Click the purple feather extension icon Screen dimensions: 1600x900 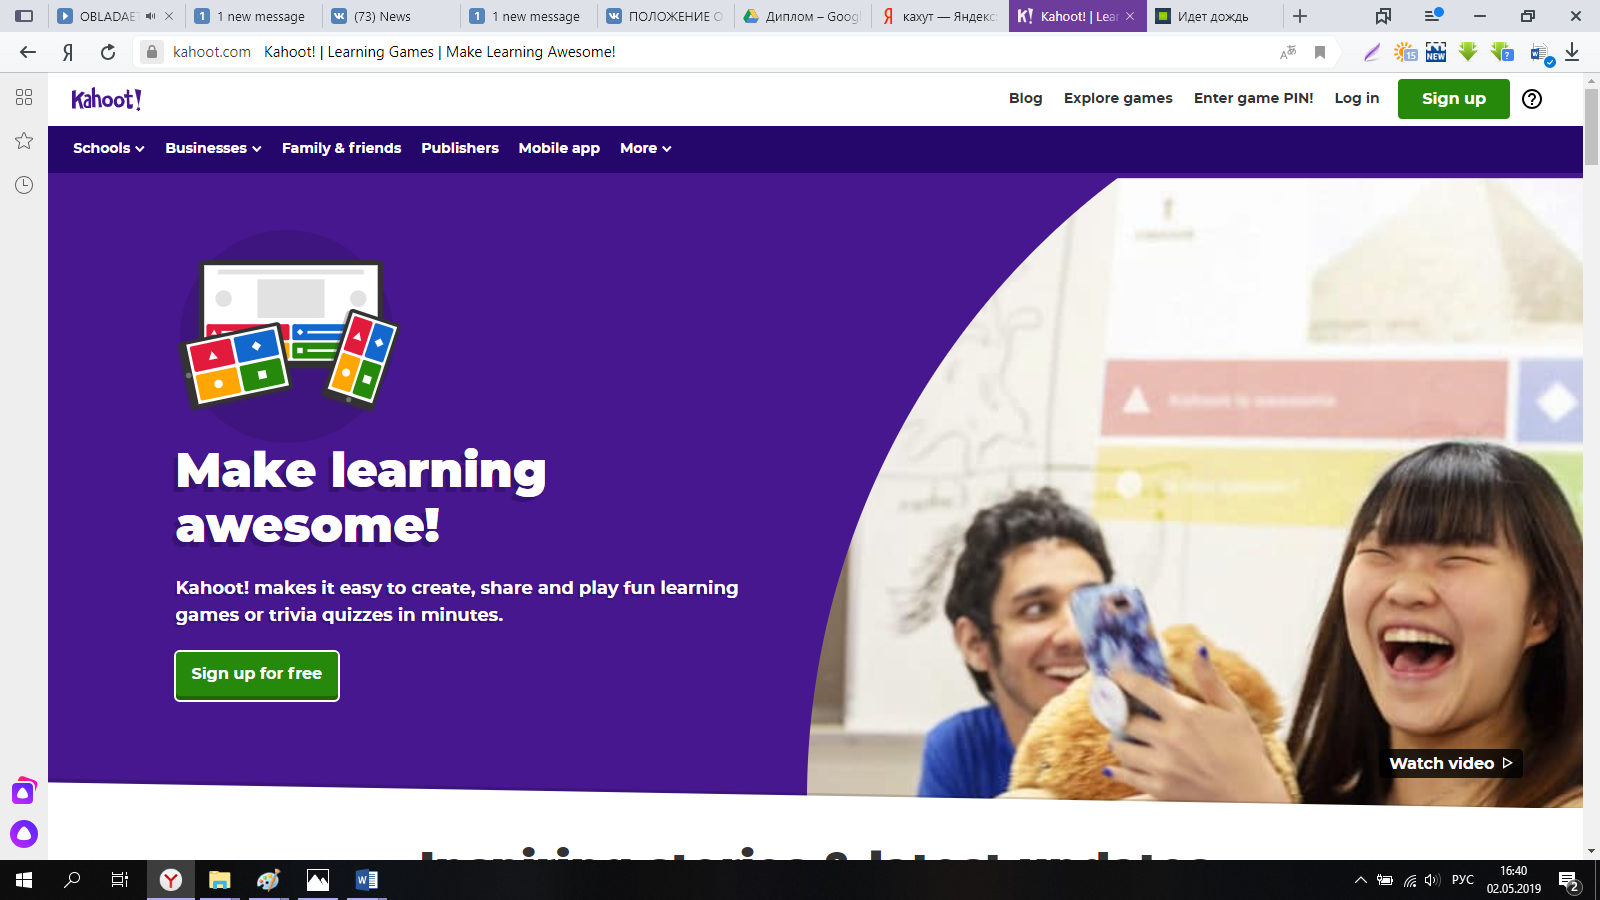[x=1372, y=52]
